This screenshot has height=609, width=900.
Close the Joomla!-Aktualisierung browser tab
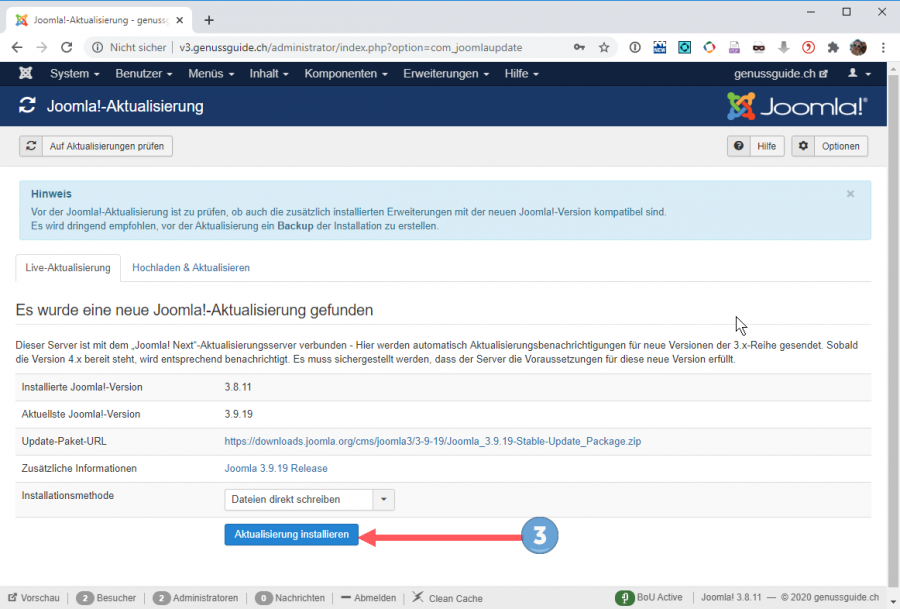[x=180, y=20]
